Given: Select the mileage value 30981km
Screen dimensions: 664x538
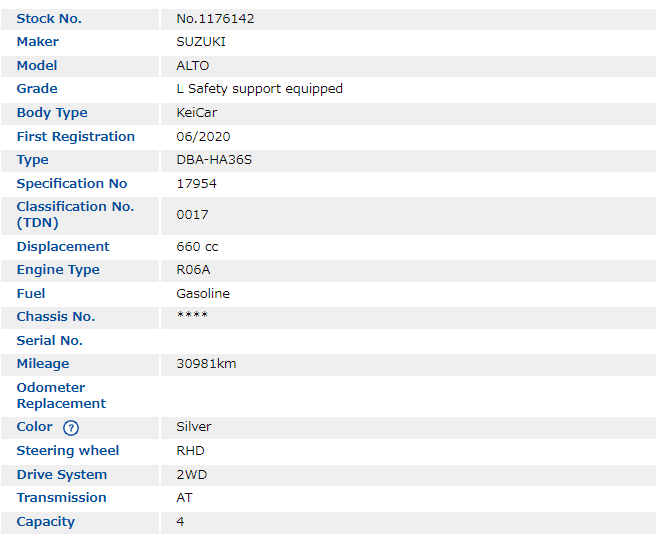Looking at the screenshot, I should 206,364.
